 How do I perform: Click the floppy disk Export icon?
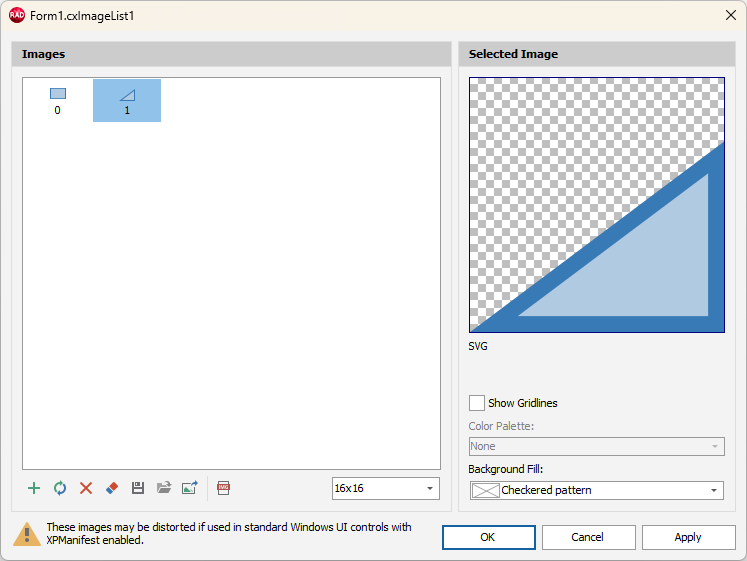138,488
